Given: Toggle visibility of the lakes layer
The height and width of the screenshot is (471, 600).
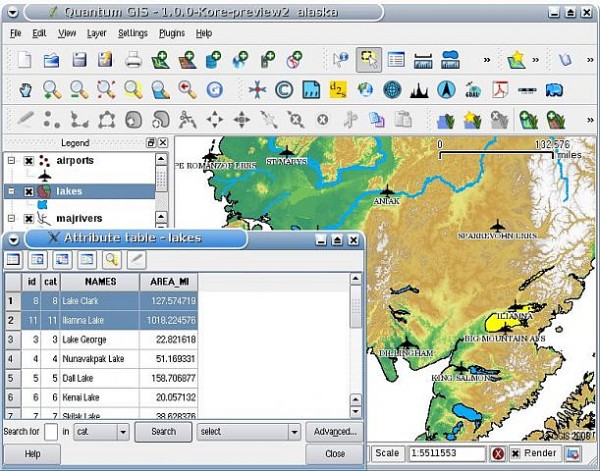Looking at the screenshot, I should pos(29,191).
